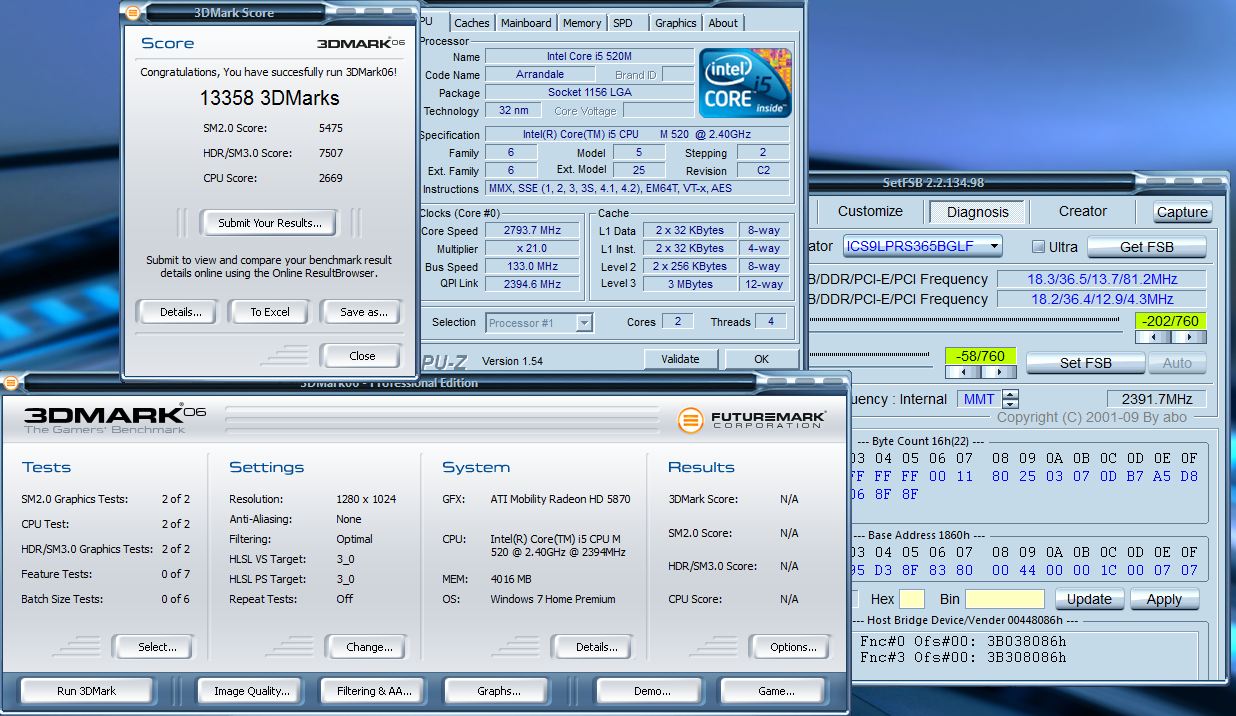
Task: Click the Update button in SetFSB
Action: (x=1089, y=599)
